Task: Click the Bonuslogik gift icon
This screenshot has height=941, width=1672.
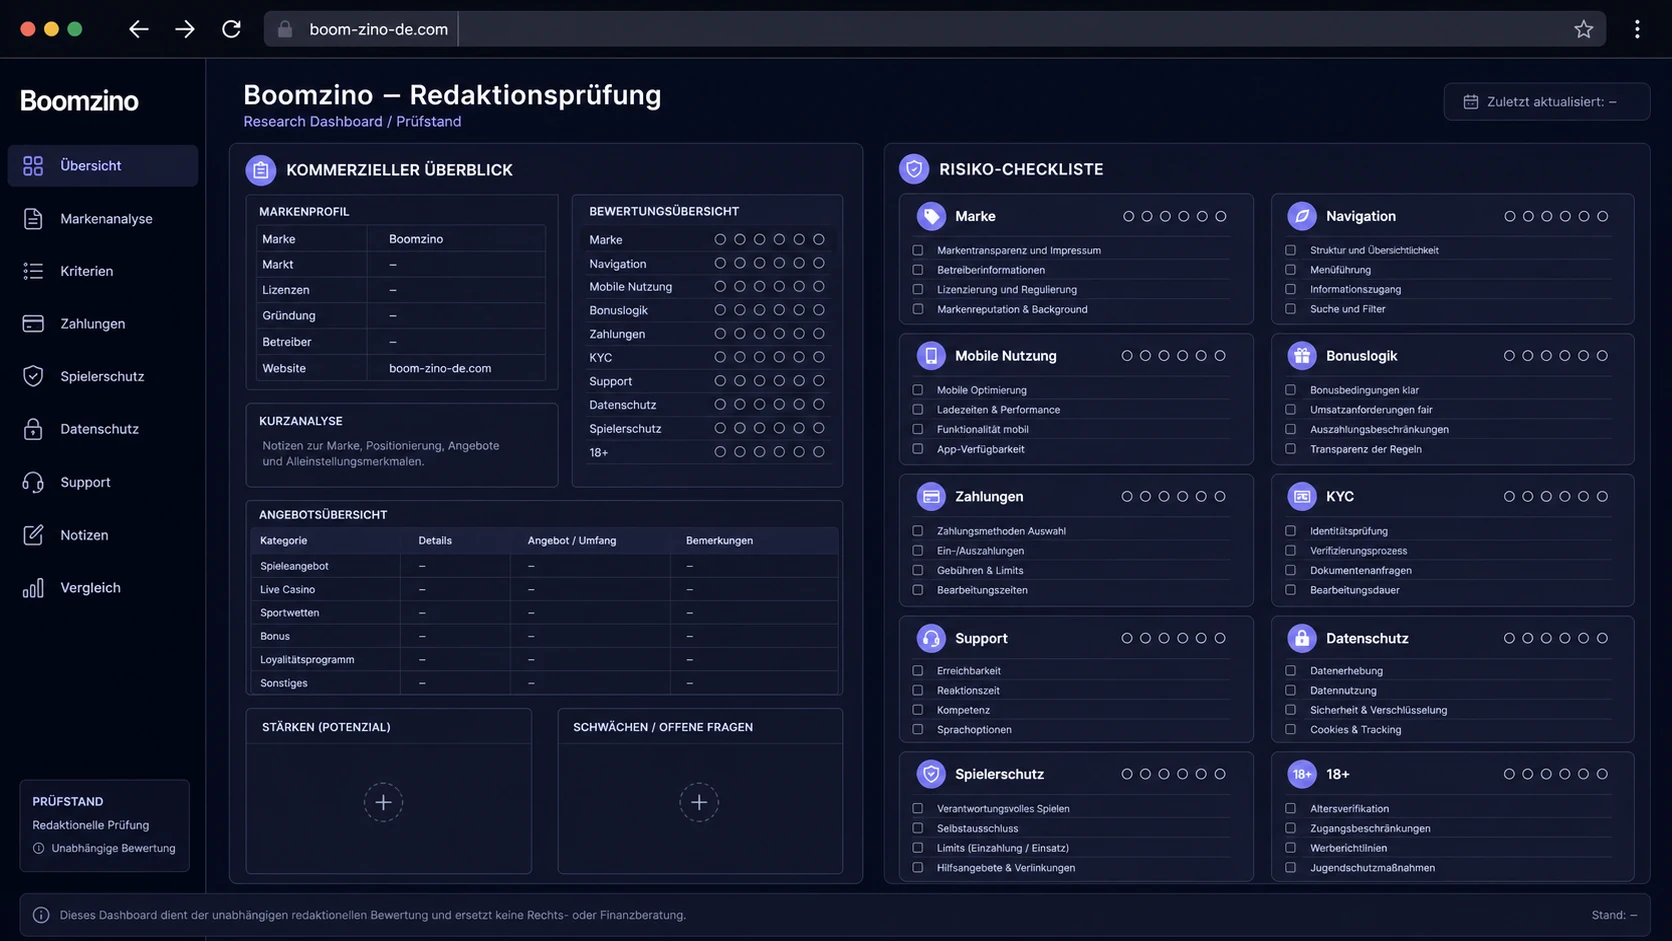Action: point(1302,356)
